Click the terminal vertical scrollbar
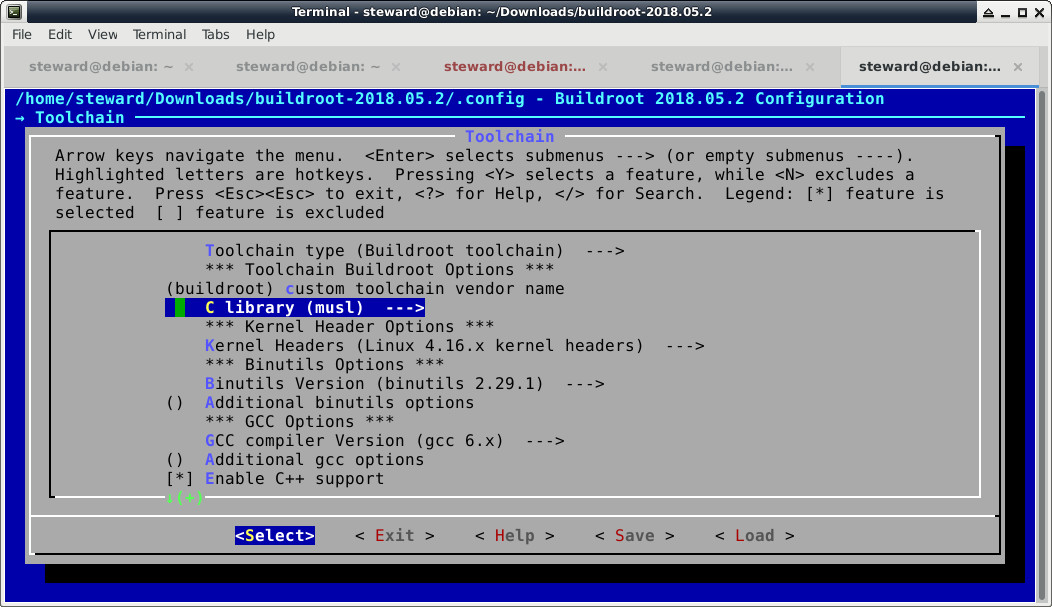This screenshot has height=607, width=1052. pos(1042,345)
